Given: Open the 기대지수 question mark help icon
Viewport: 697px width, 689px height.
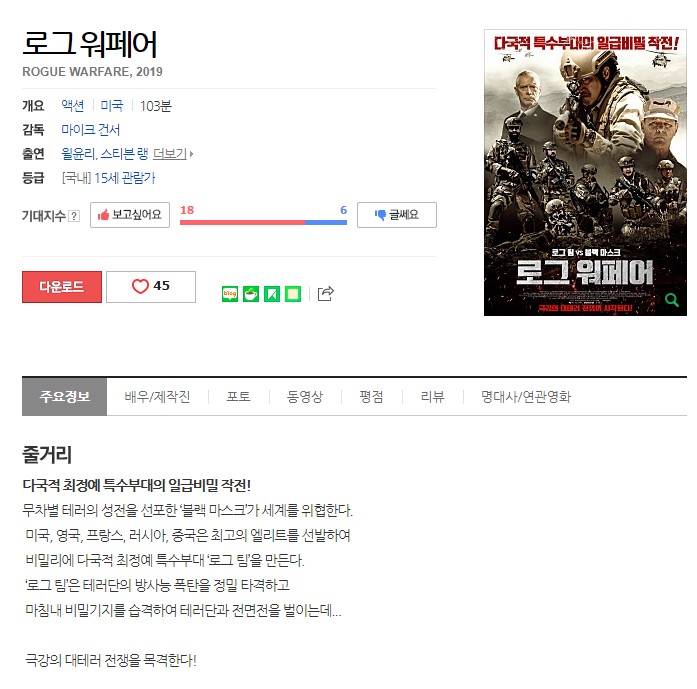Looking at the screenshot, I should point(74,216).
